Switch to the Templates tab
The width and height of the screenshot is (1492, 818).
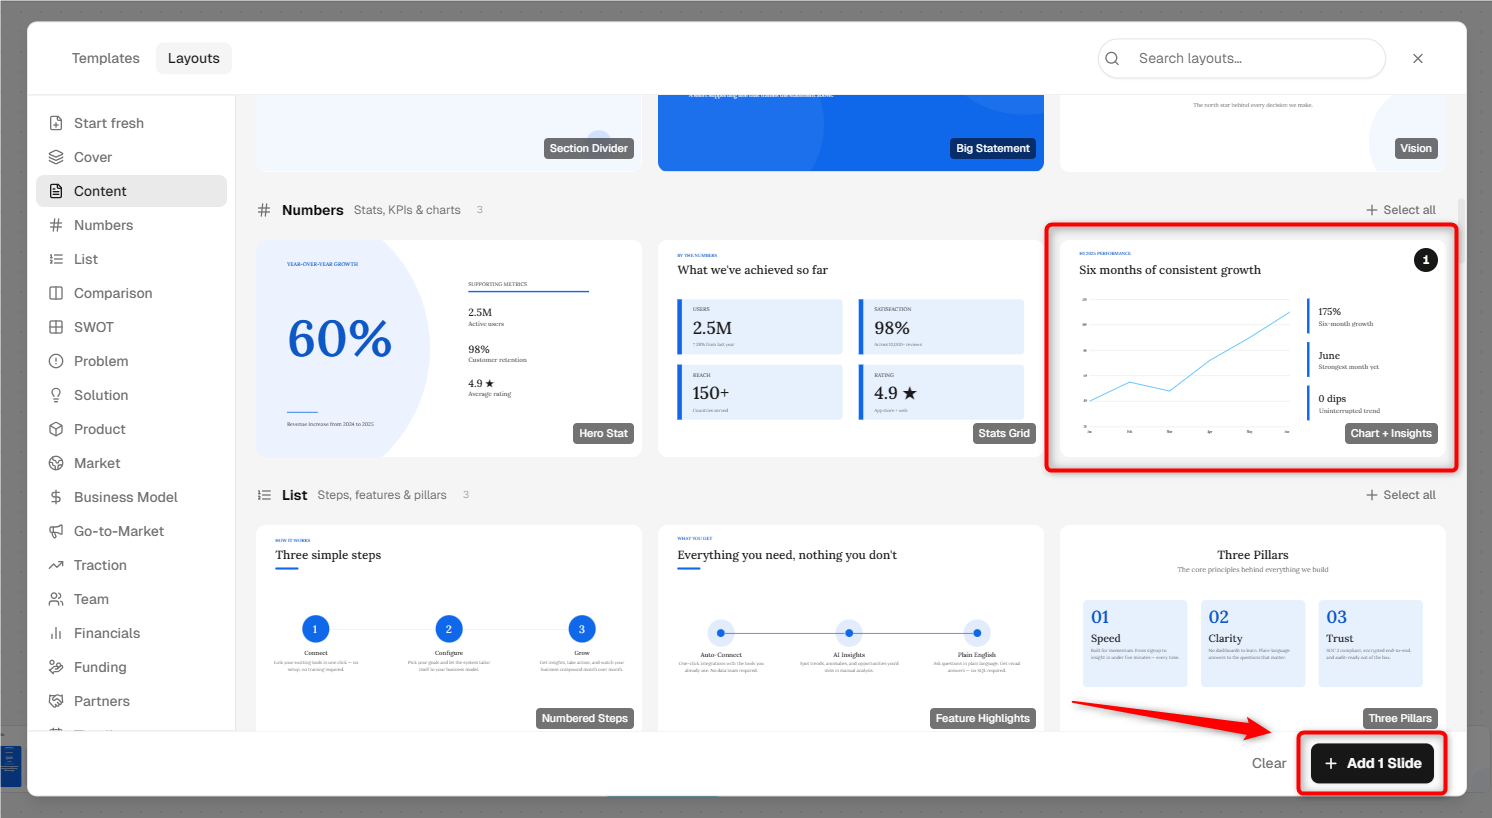coord(106,58)
